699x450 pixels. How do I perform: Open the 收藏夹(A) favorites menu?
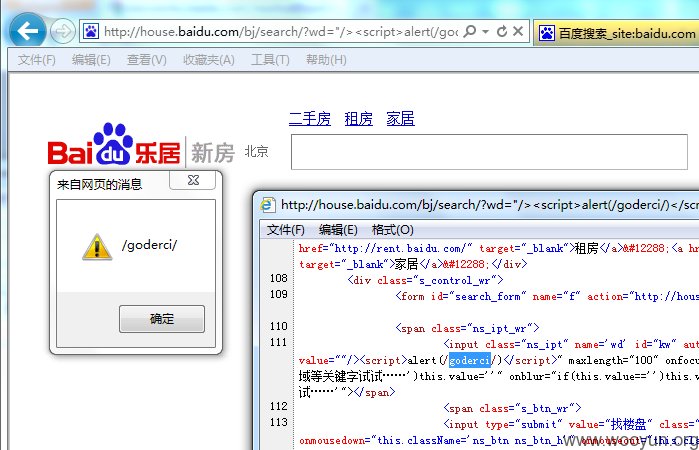click(209, 59)
